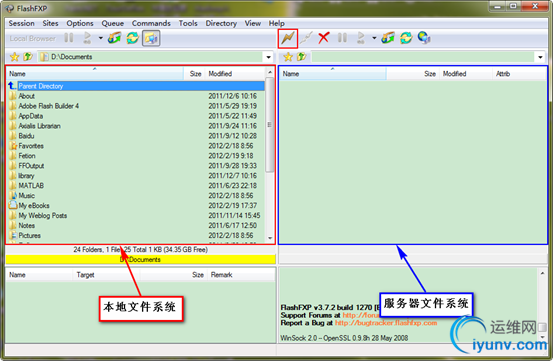553x361 pixels.
Task: Click the remote pane Refresh icon
Action: point(406,38)
